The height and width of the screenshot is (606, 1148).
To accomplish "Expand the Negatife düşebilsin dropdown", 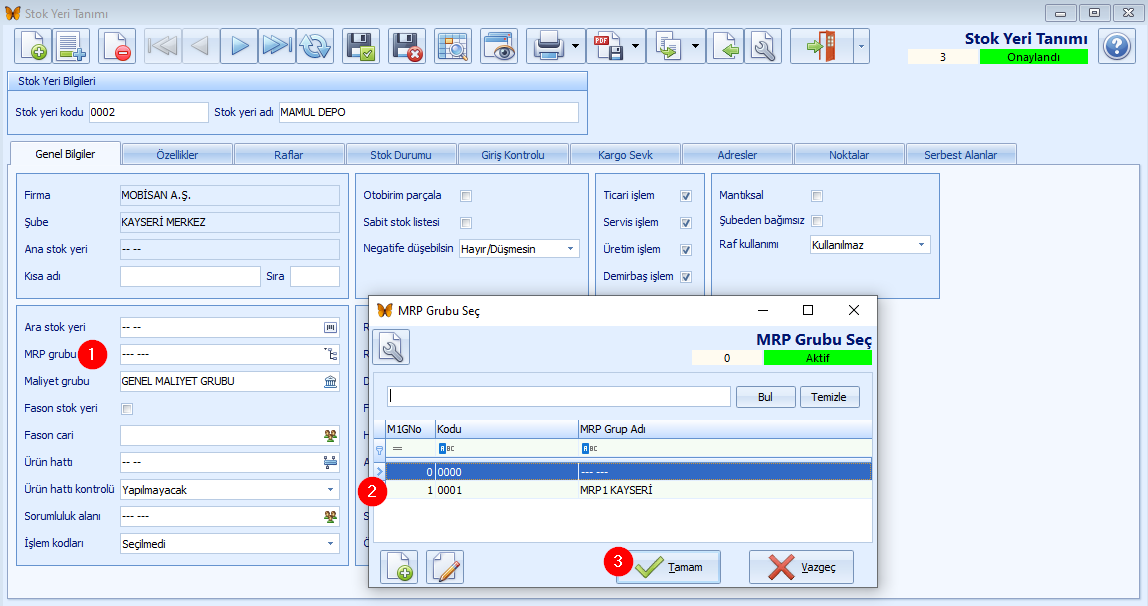I will click(x=519, y=249).
